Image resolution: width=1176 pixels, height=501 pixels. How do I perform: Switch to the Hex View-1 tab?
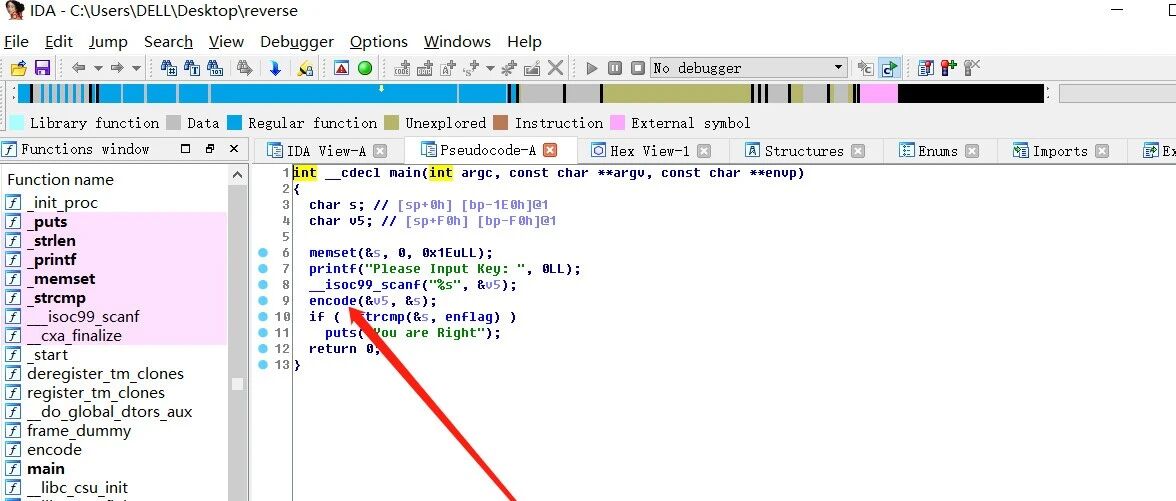pos(650,151)
